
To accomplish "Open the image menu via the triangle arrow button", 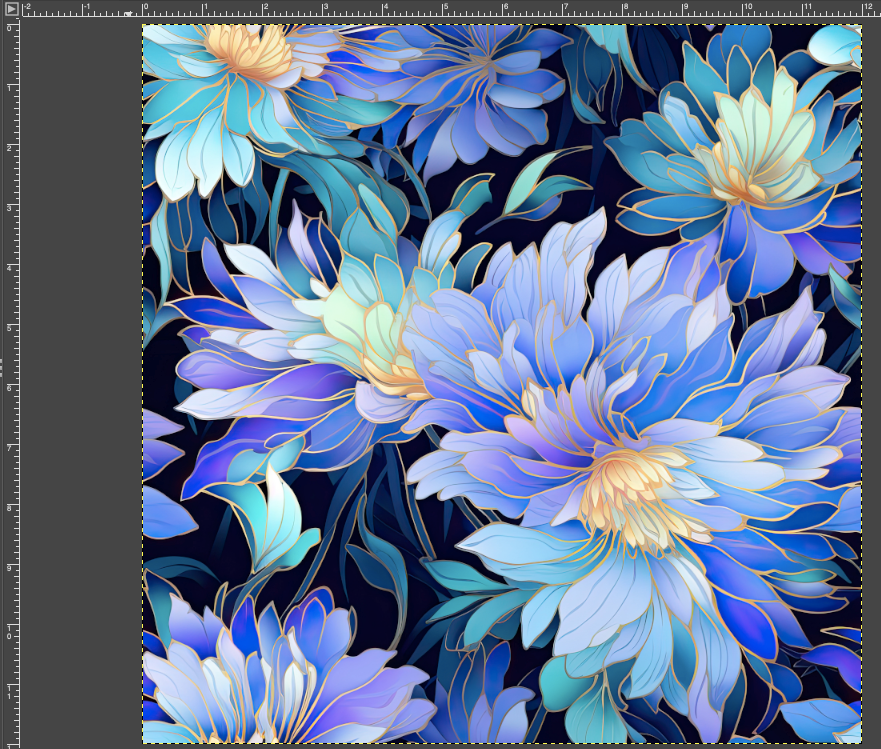I will 12,9.
